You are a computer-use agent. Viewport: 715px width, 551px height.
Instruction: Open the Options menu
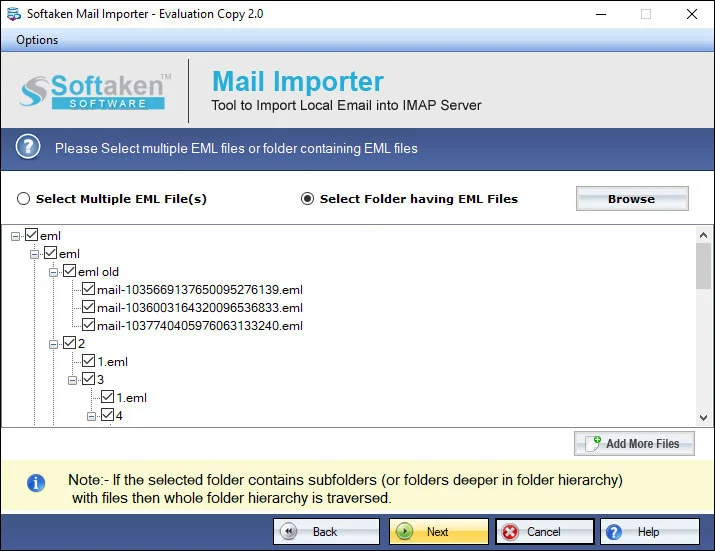click(x=37, y=40)
